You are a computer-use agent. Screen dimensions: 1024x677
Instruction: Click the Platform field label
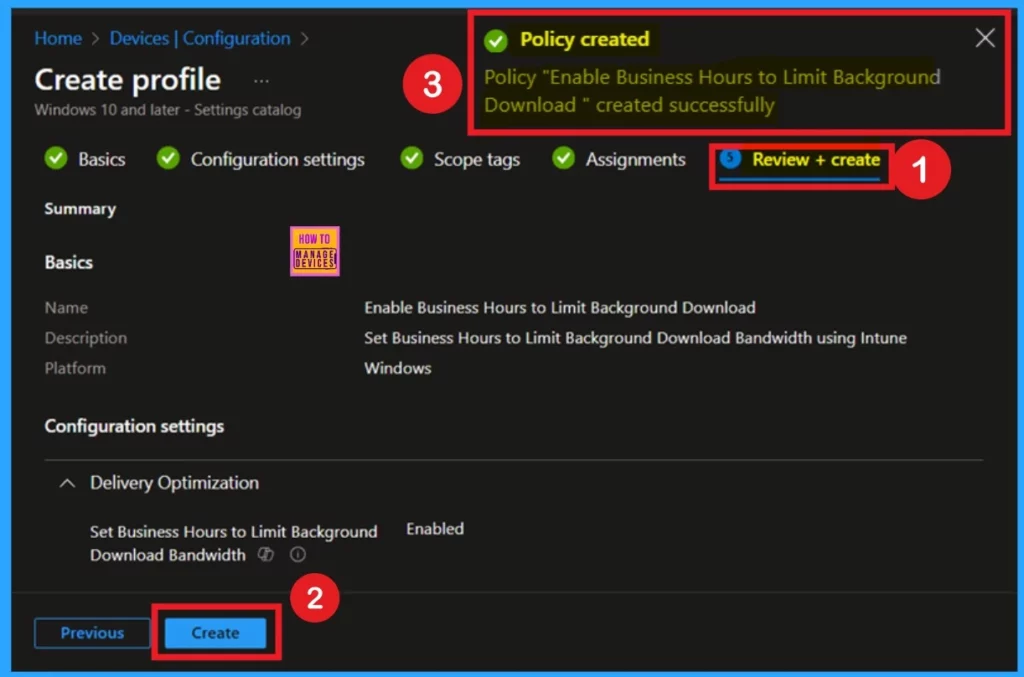(75, 368)
